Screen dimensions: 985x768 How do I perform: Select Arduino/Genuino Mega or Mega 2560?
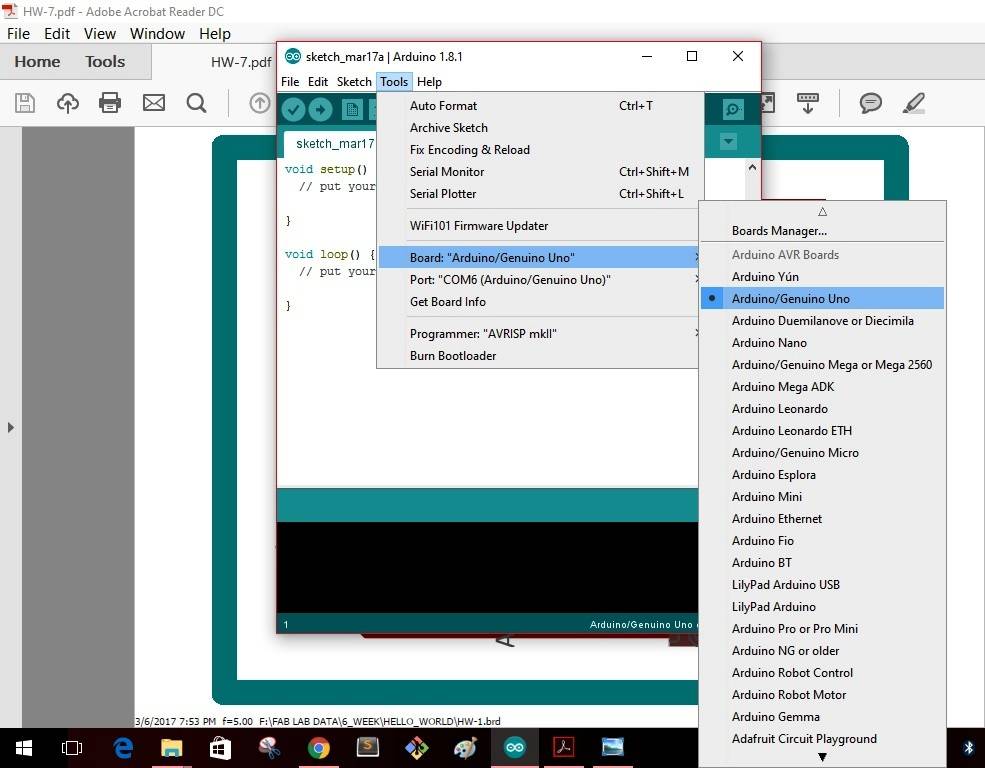pyautogui.click(x=822, y=364)
